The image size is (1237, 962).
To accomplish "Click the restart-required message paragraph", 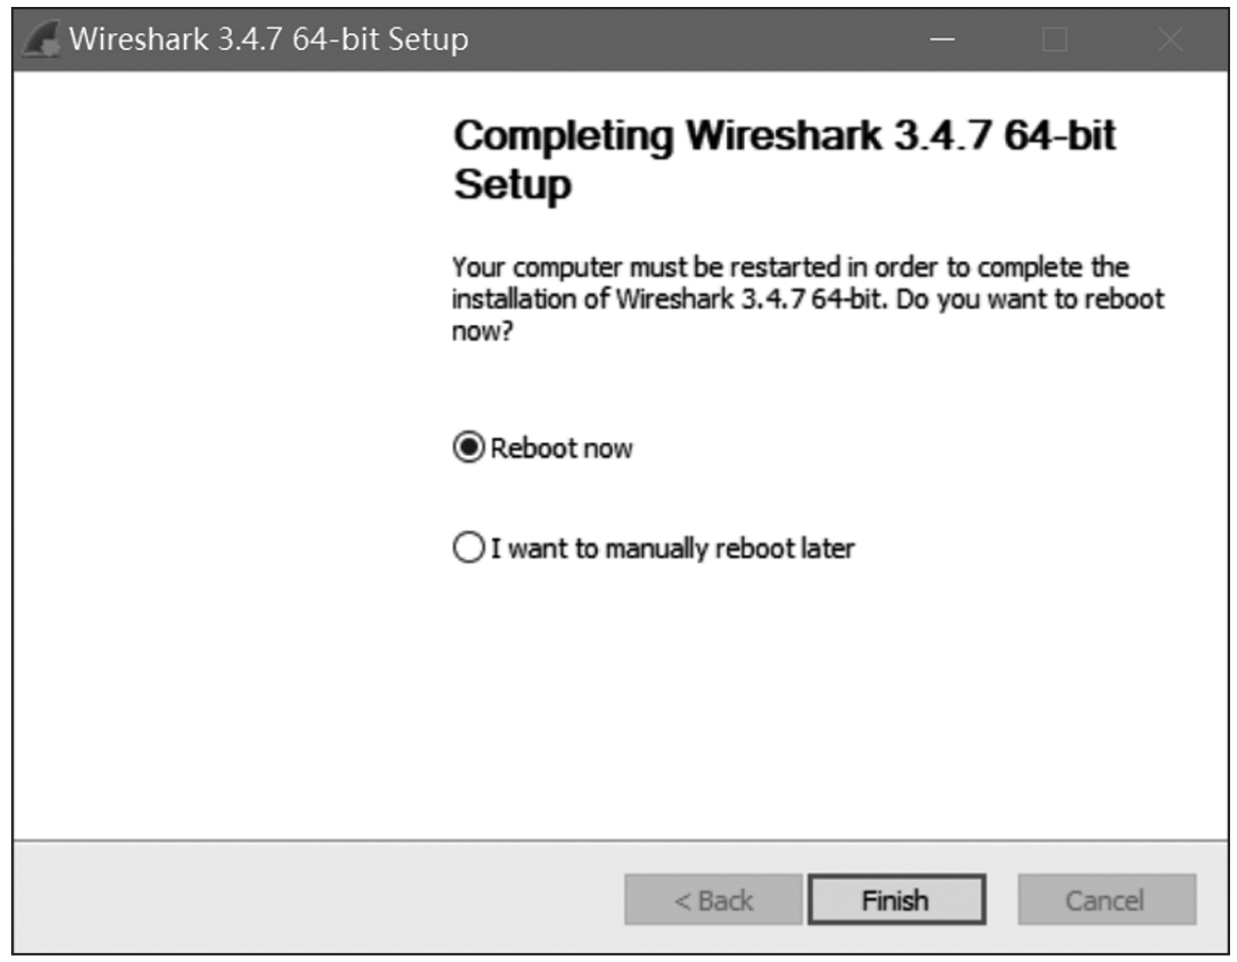I will click(x=806, y=298).
